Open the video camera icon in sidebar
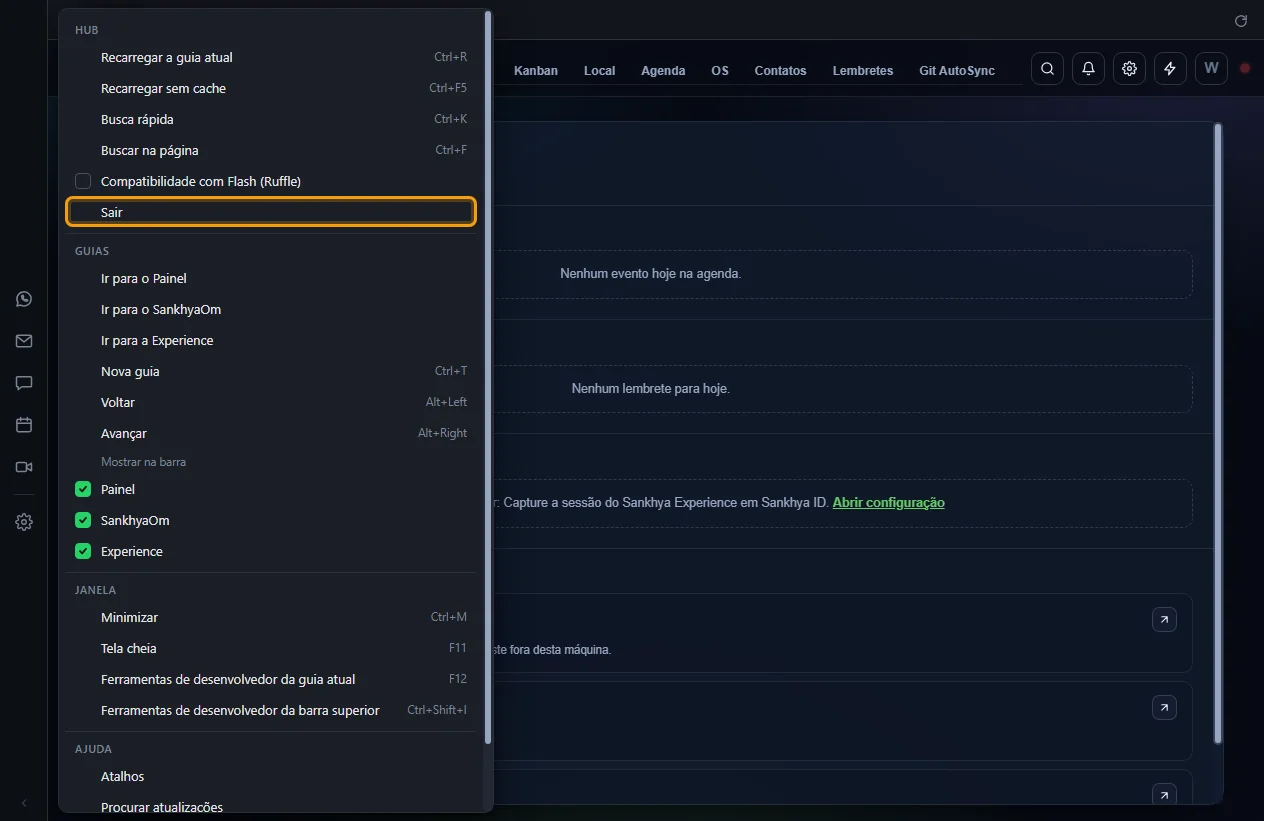This screenshot has width=1264, height=821. pos(24,467)
